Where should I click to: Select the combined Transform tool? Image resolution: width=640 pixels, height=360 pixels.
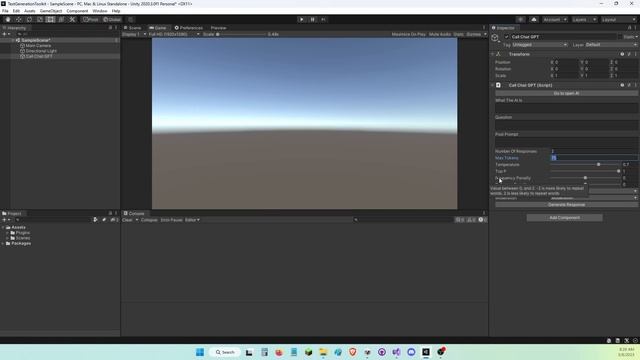[x=61, y=20]
